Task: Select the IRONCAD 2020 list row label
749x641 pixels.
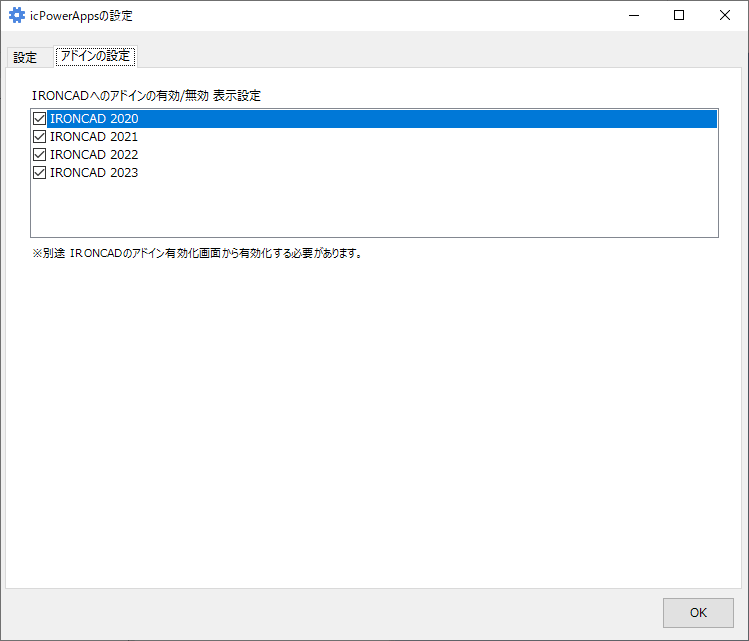Action: click(94, 119)
